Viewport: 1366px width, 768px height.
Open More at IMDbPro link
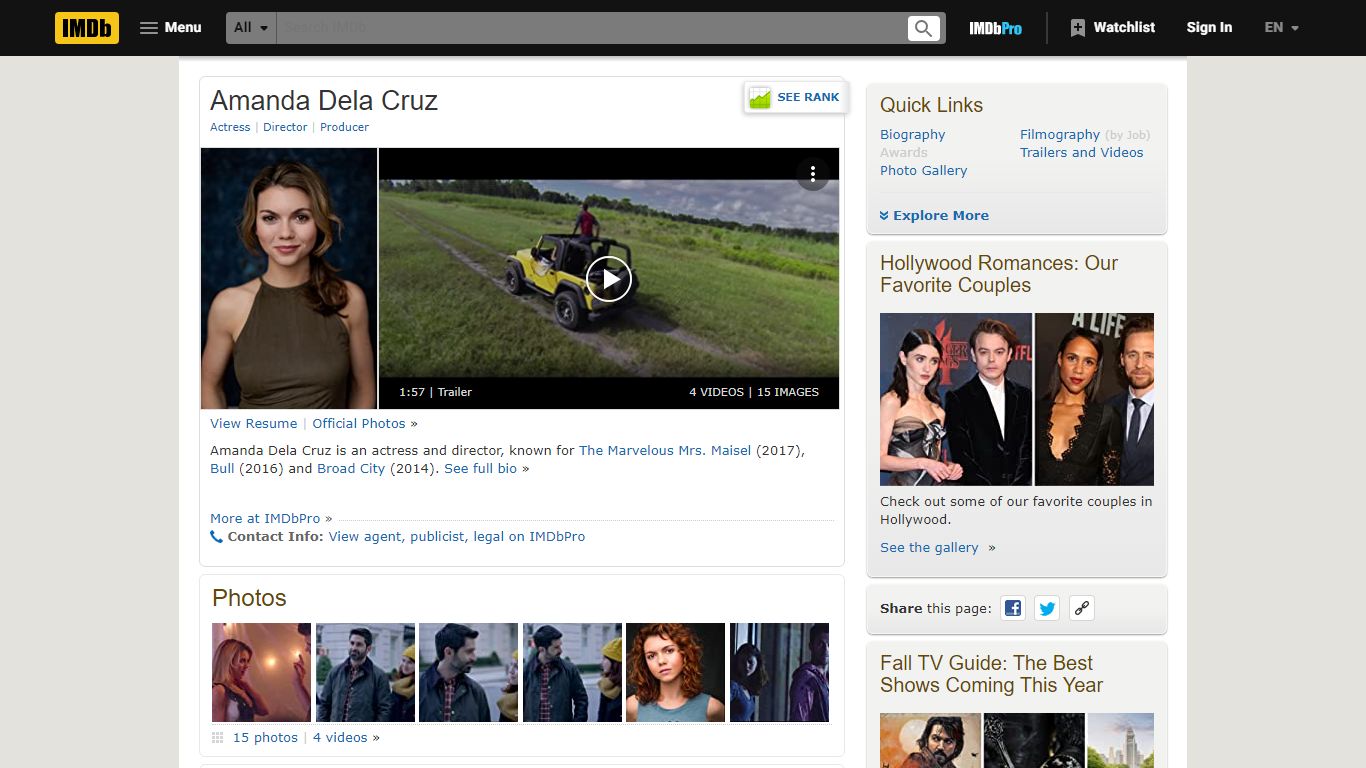click(x=265, y=519)
